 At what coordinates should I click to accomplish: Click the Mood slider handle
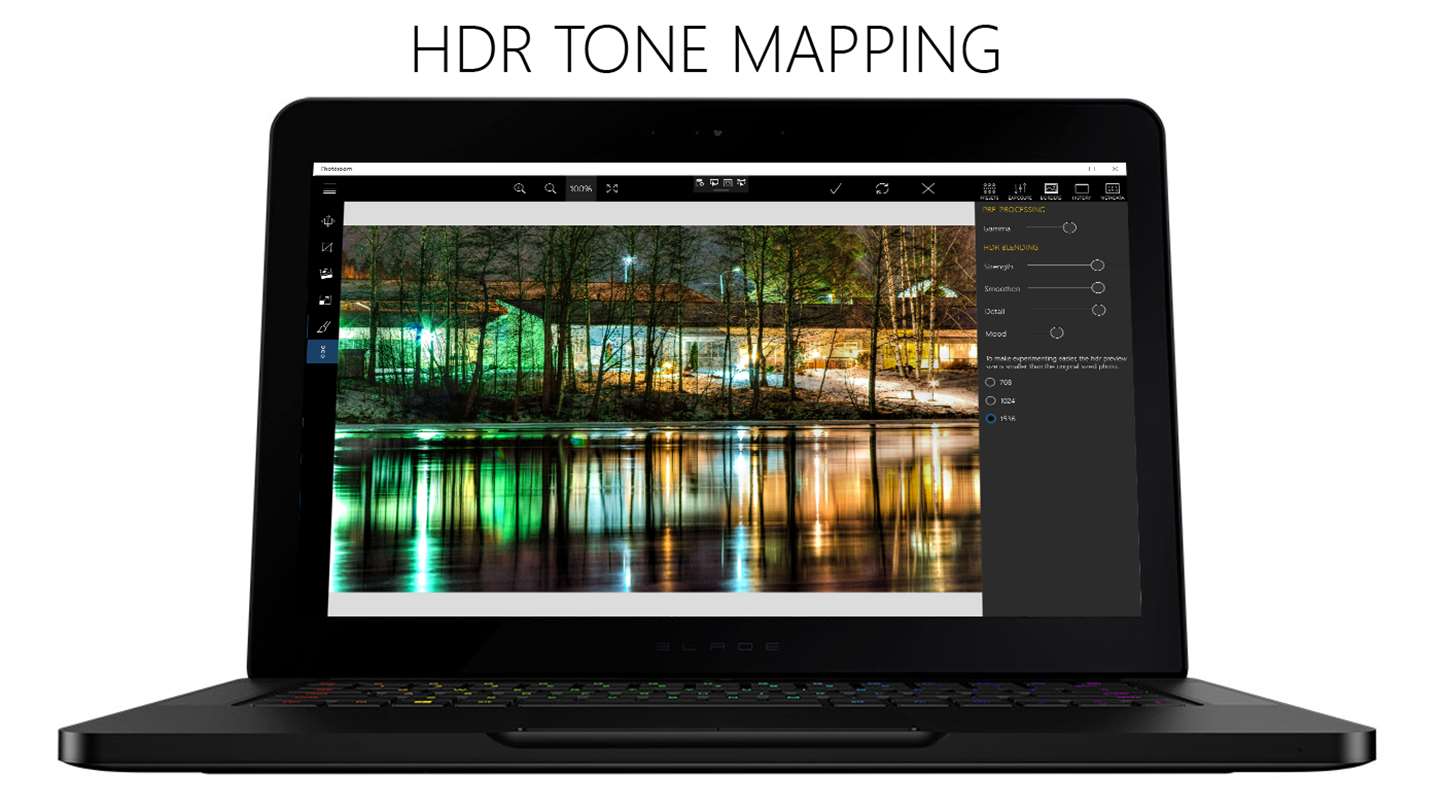coord(1056,332)
